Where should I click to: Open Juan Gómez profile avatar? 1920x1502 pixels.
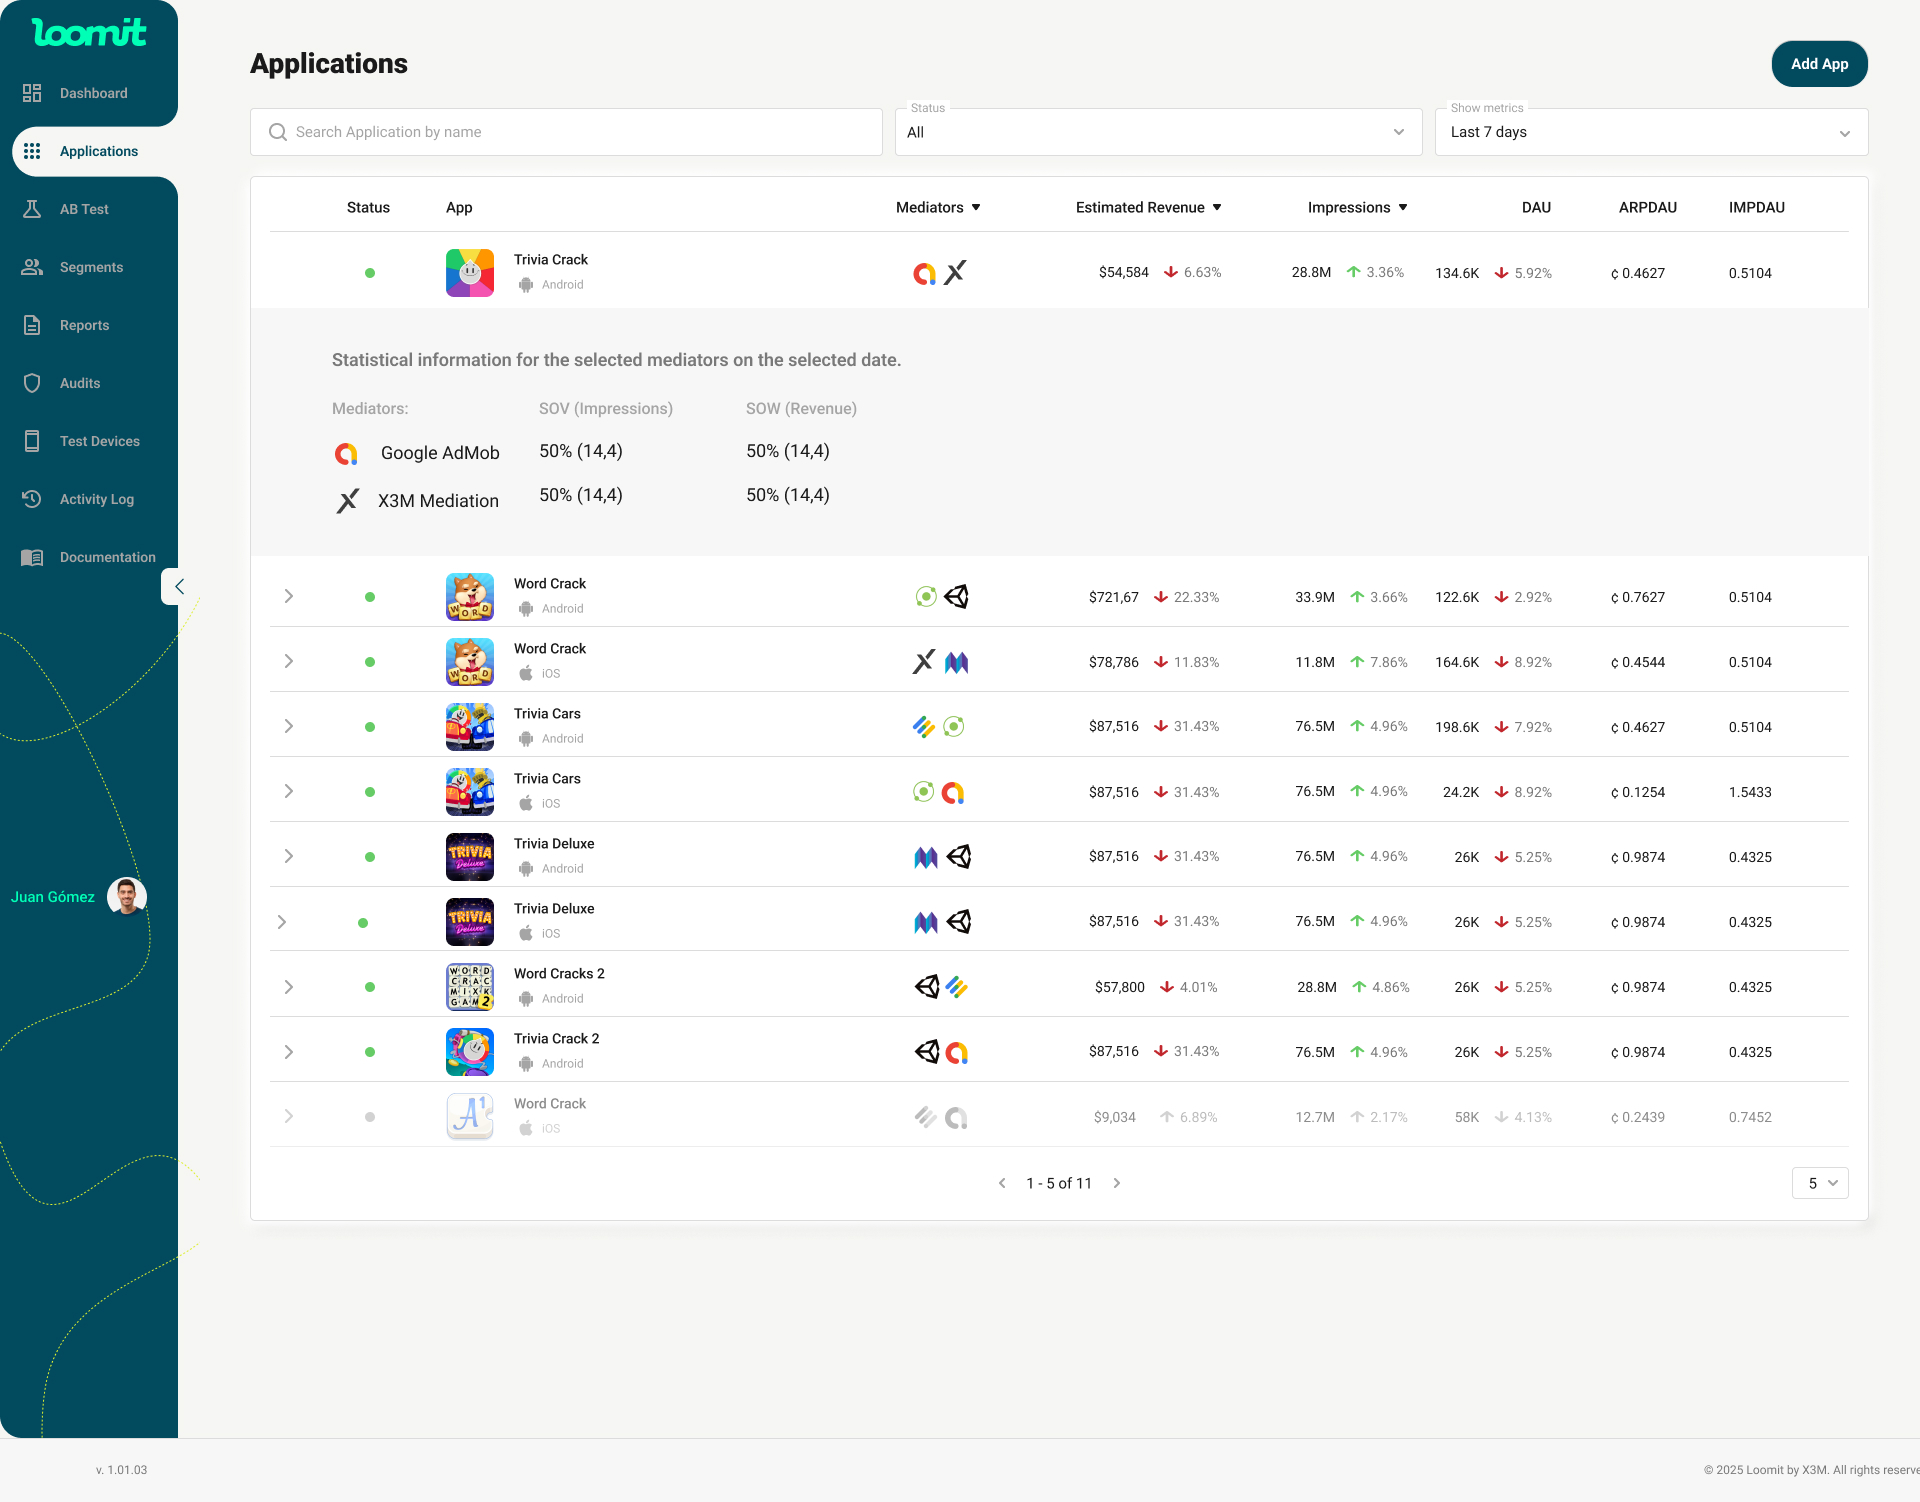click(x=127, y=897)
